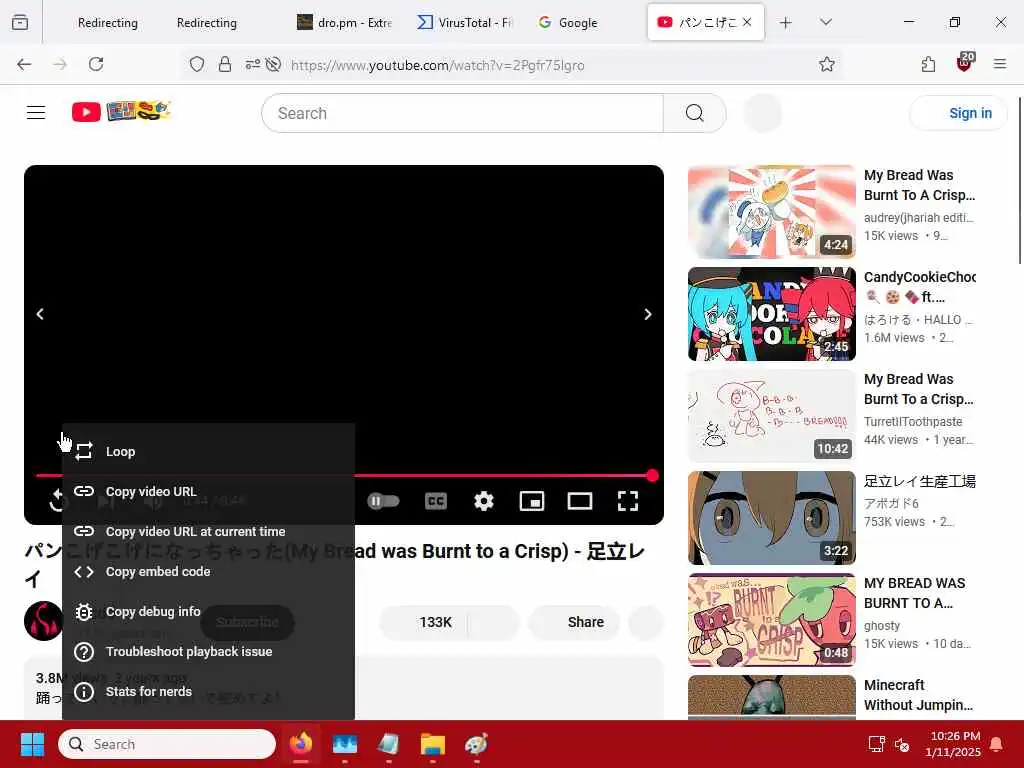Toggle the autoplay switch

383,501
